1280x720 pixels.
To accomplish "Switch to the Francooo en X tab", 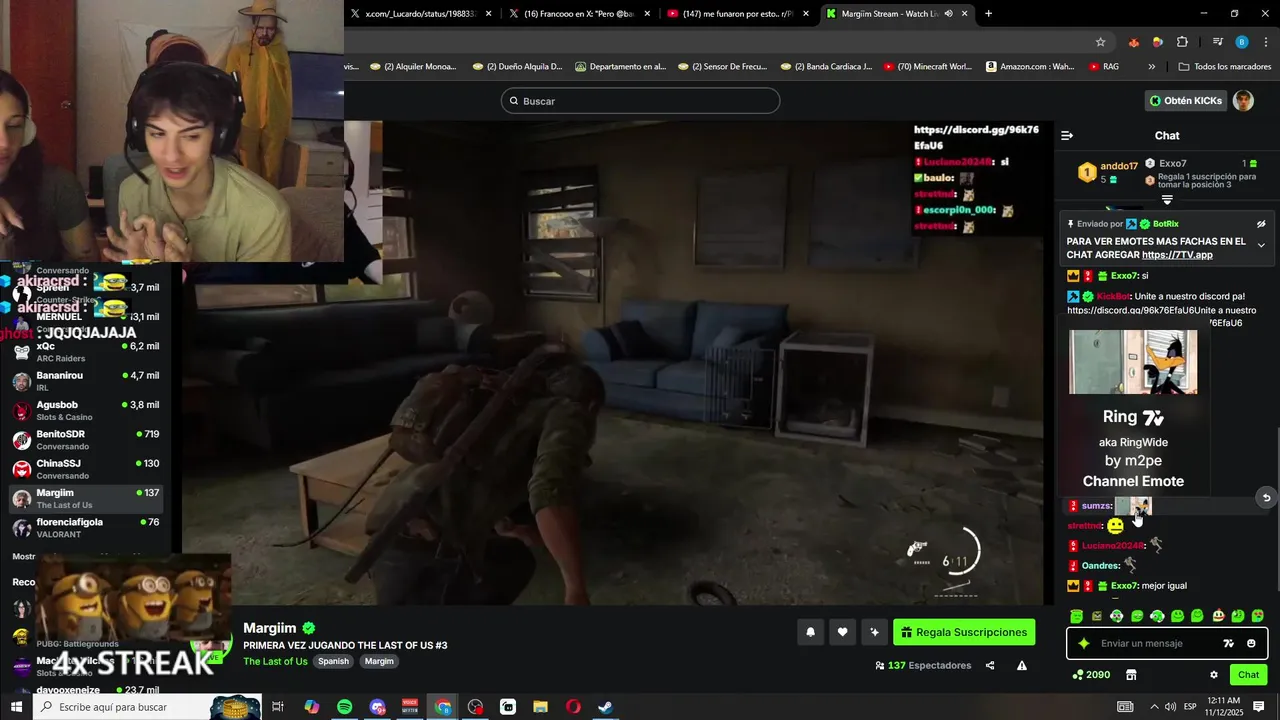I will [580, 14].
